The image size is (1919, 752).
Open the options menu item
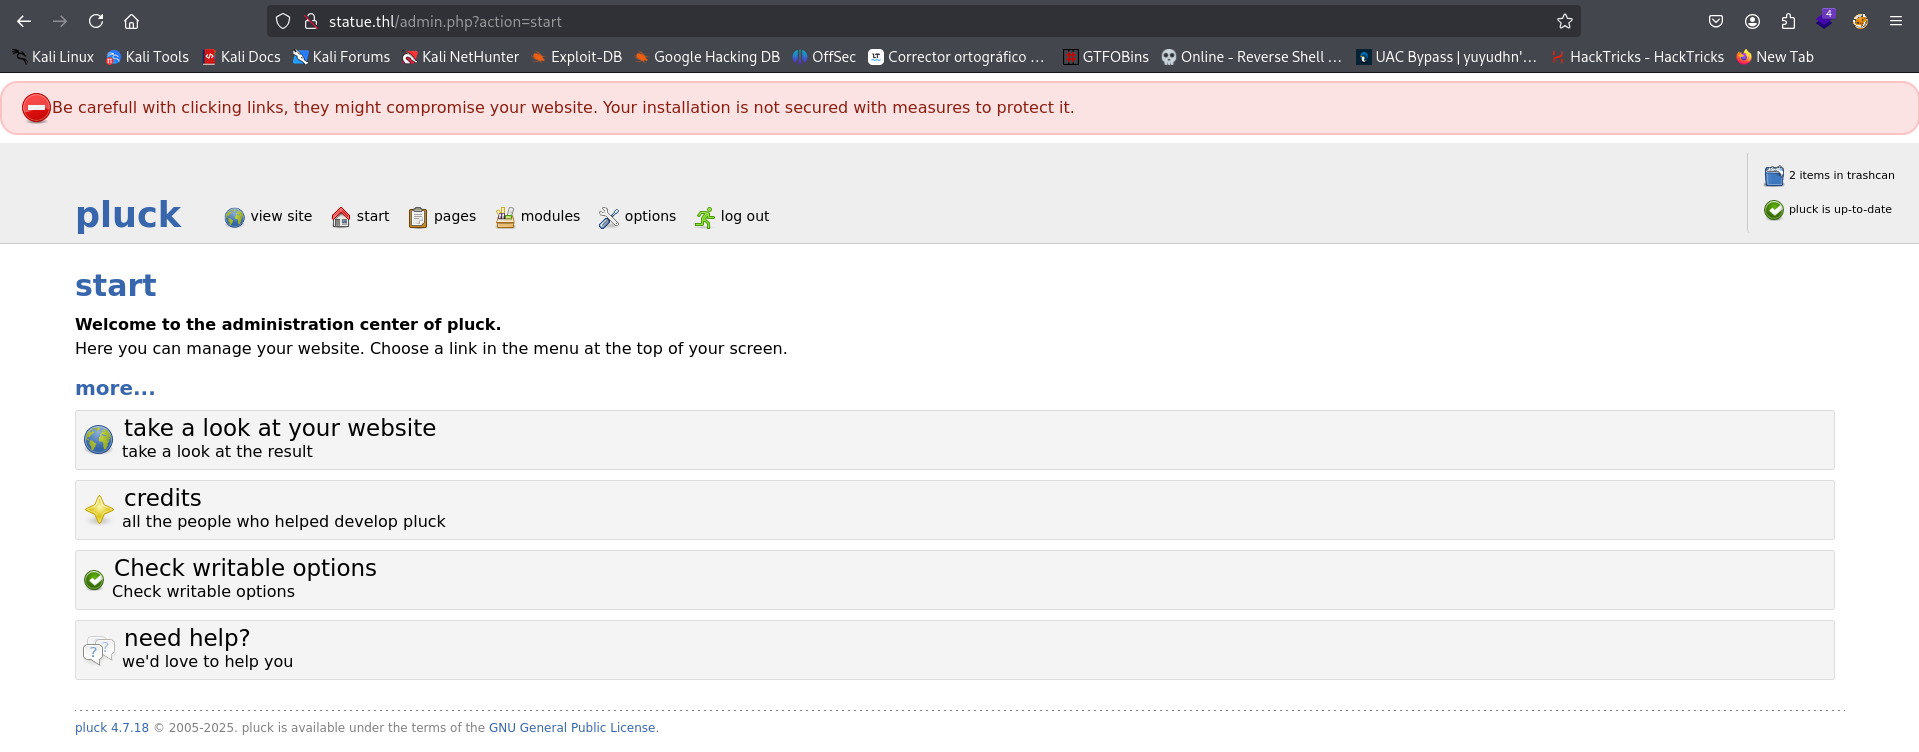tap(650, 216)
